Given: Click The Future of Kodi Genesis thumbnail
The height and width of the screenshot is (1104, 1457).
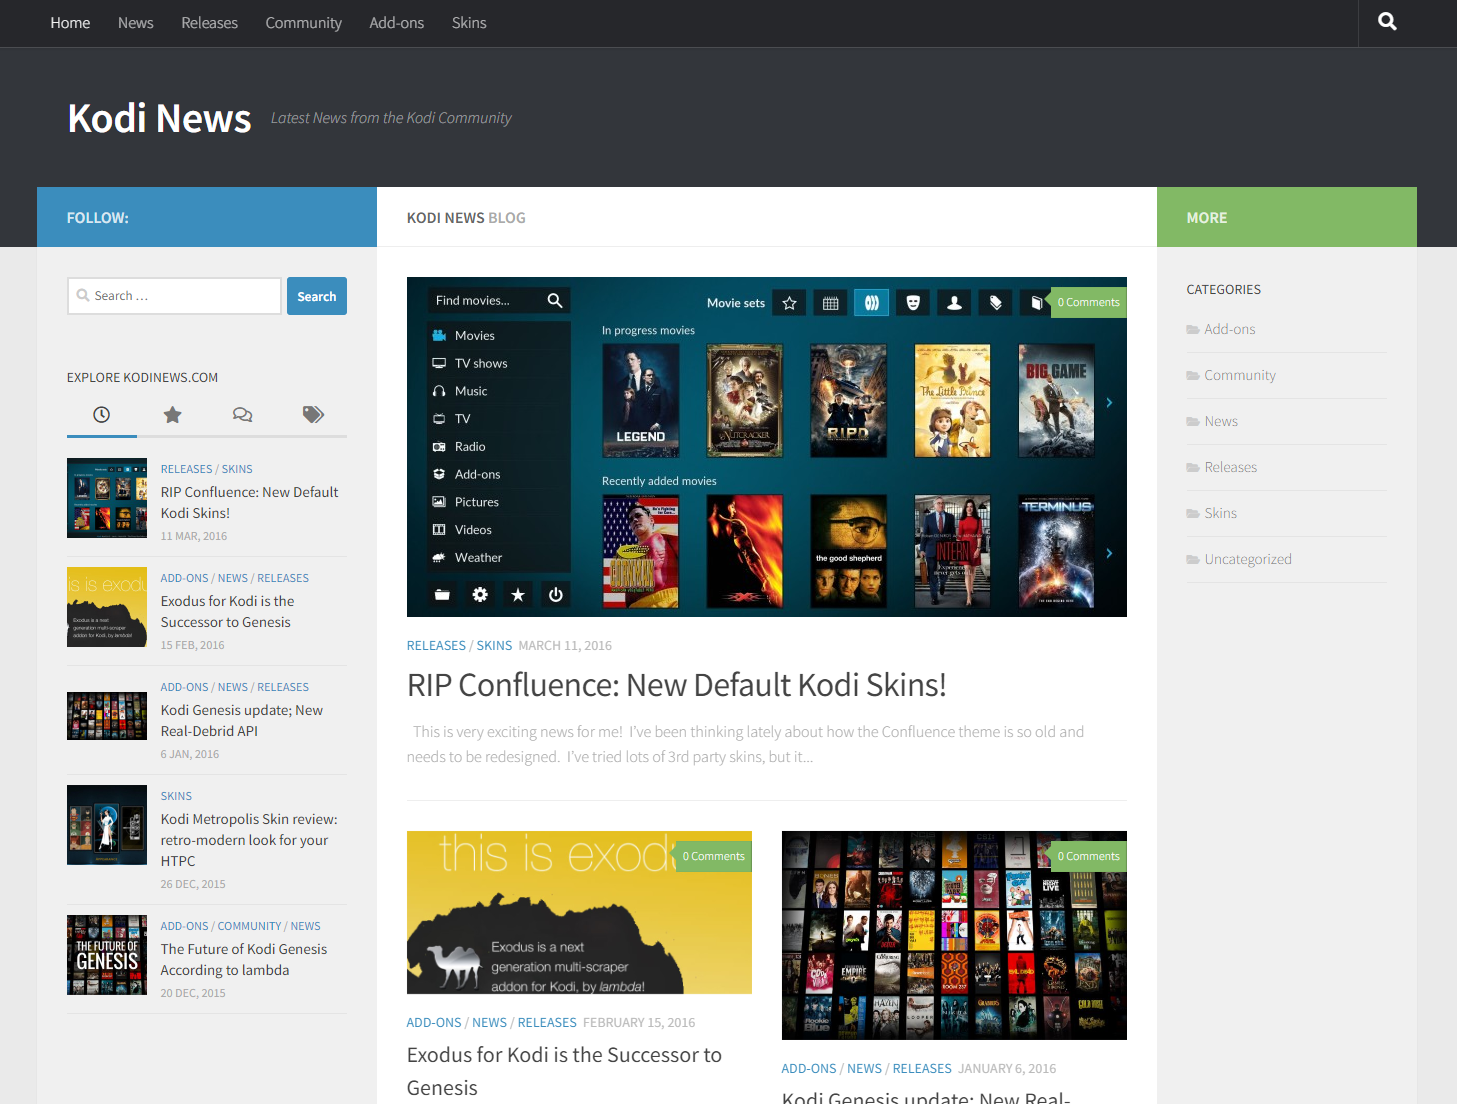Looking at the screenshot, I should point(106,954).
